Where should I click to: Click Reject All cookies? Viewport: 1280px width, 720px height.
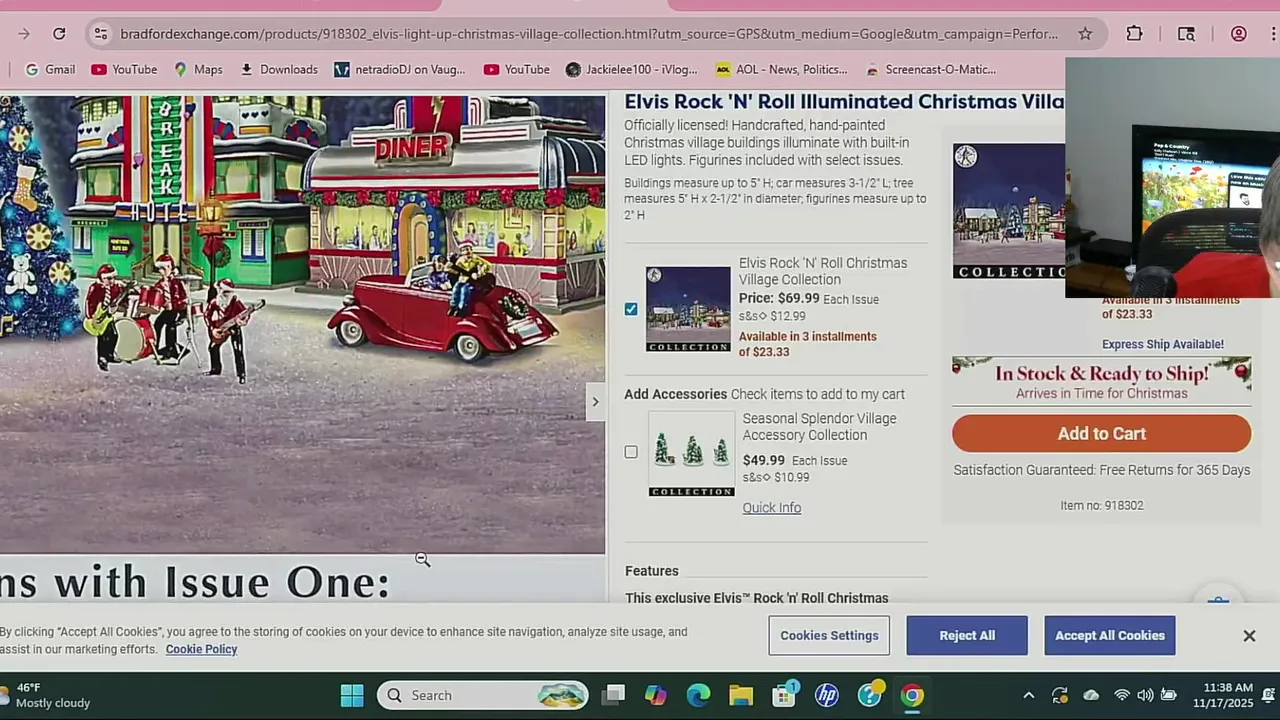click(x=967, y=635)
